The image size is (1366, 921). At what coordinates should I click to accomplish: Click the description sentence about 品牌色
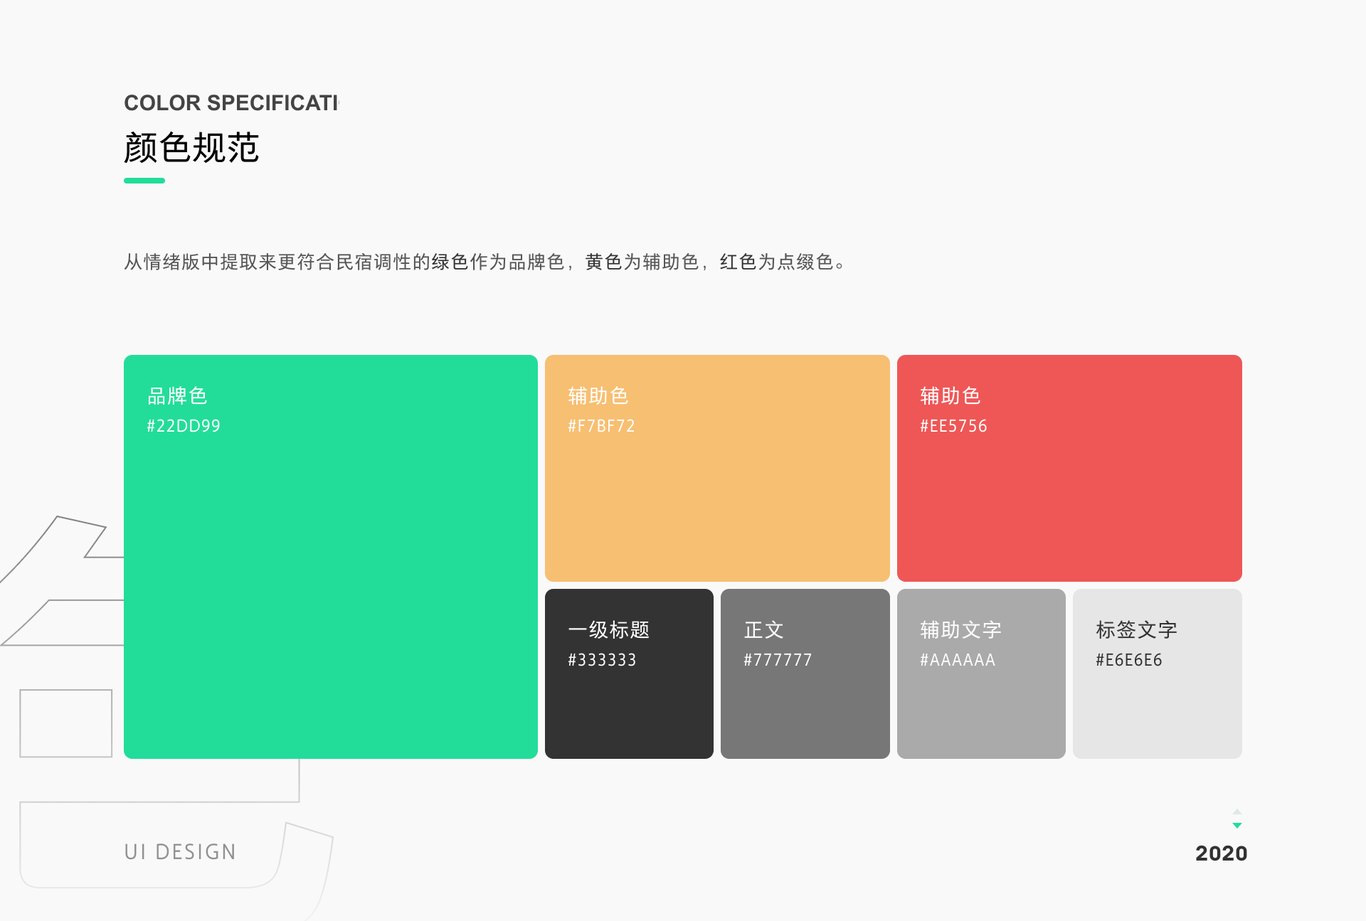(x=484, y=262)
